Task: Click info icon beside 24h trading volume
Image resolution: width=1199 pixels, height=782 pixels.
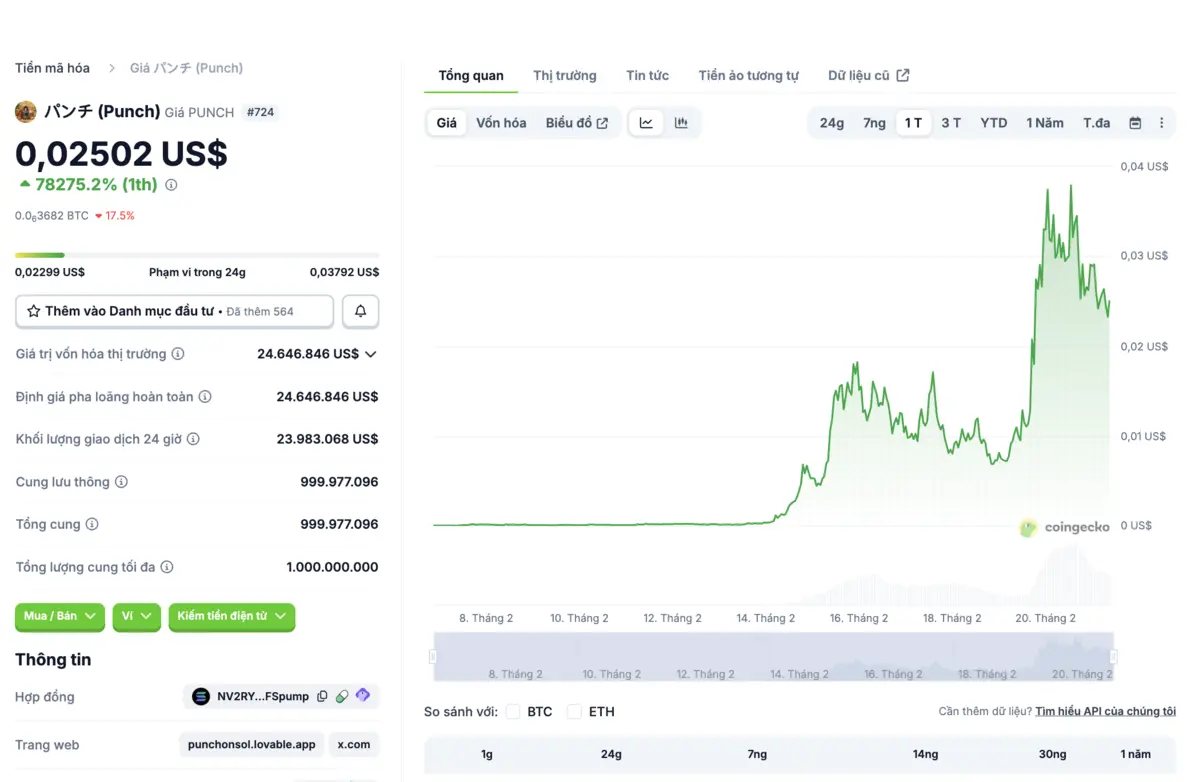Action: point(193,439)
